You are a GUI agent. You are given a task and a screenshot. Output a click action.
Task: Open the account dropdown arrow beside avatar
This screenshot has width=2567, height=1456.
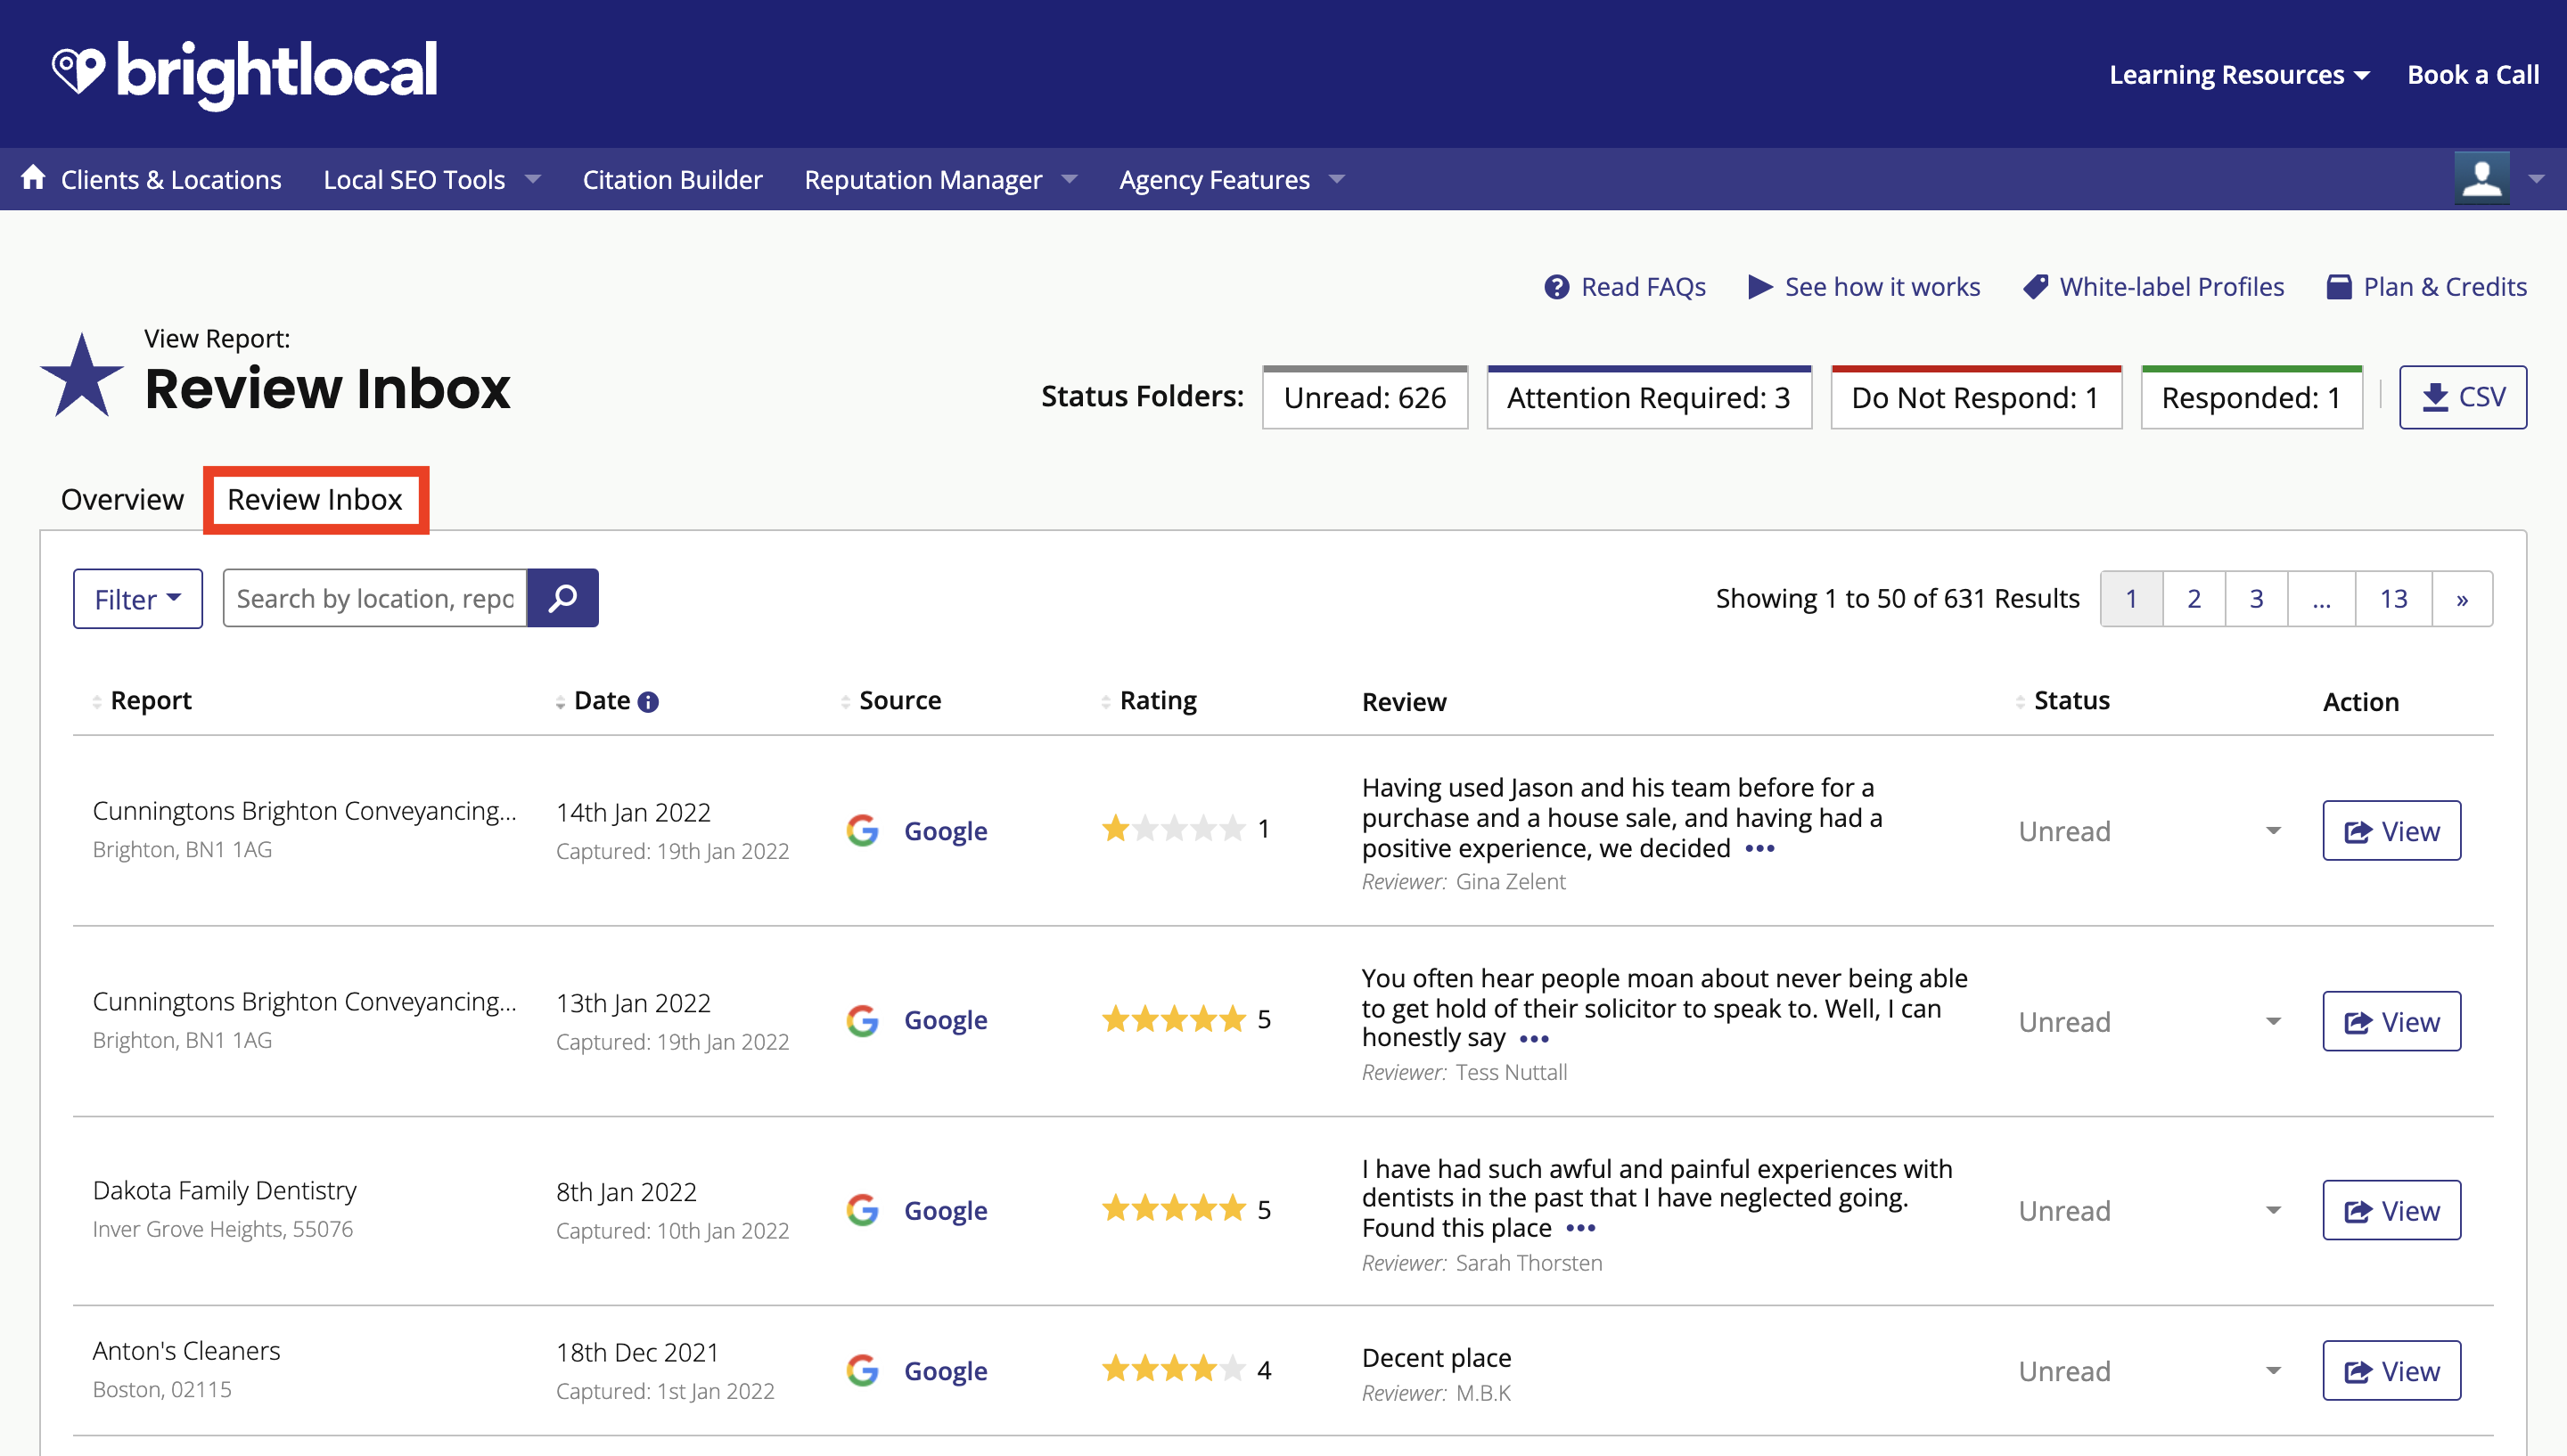click(x=2535, y=179)
